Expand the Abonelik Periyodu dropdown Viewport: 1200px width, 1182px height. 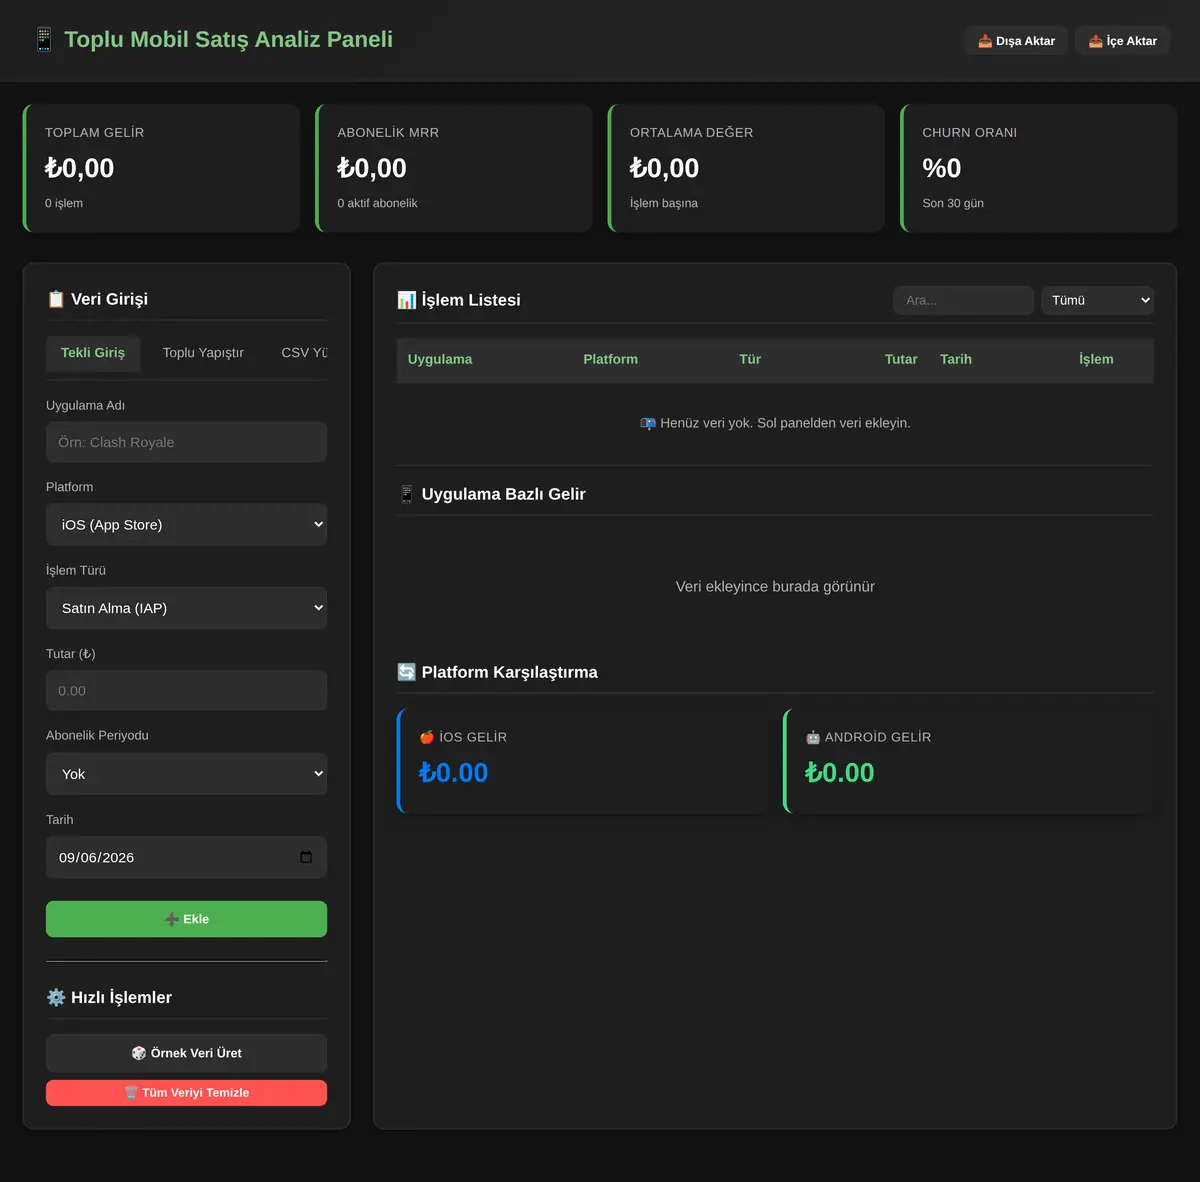[186, 774]
